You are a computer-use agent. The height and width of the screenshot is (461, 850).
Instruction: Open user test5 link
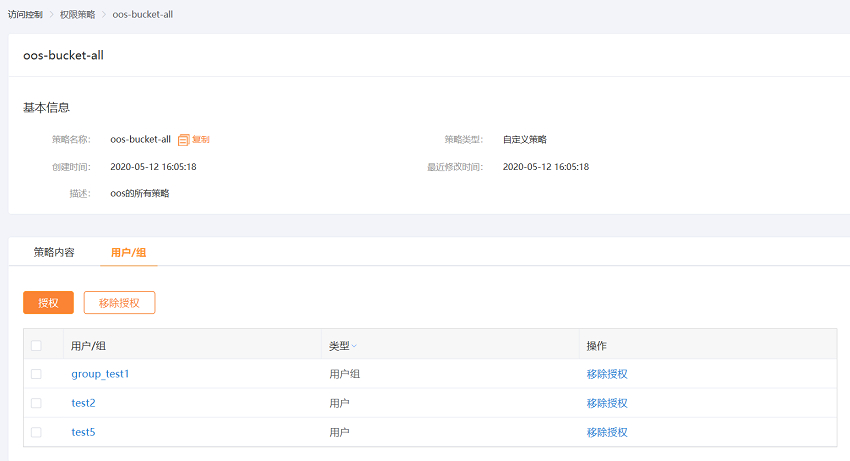(x=83, y=432)
